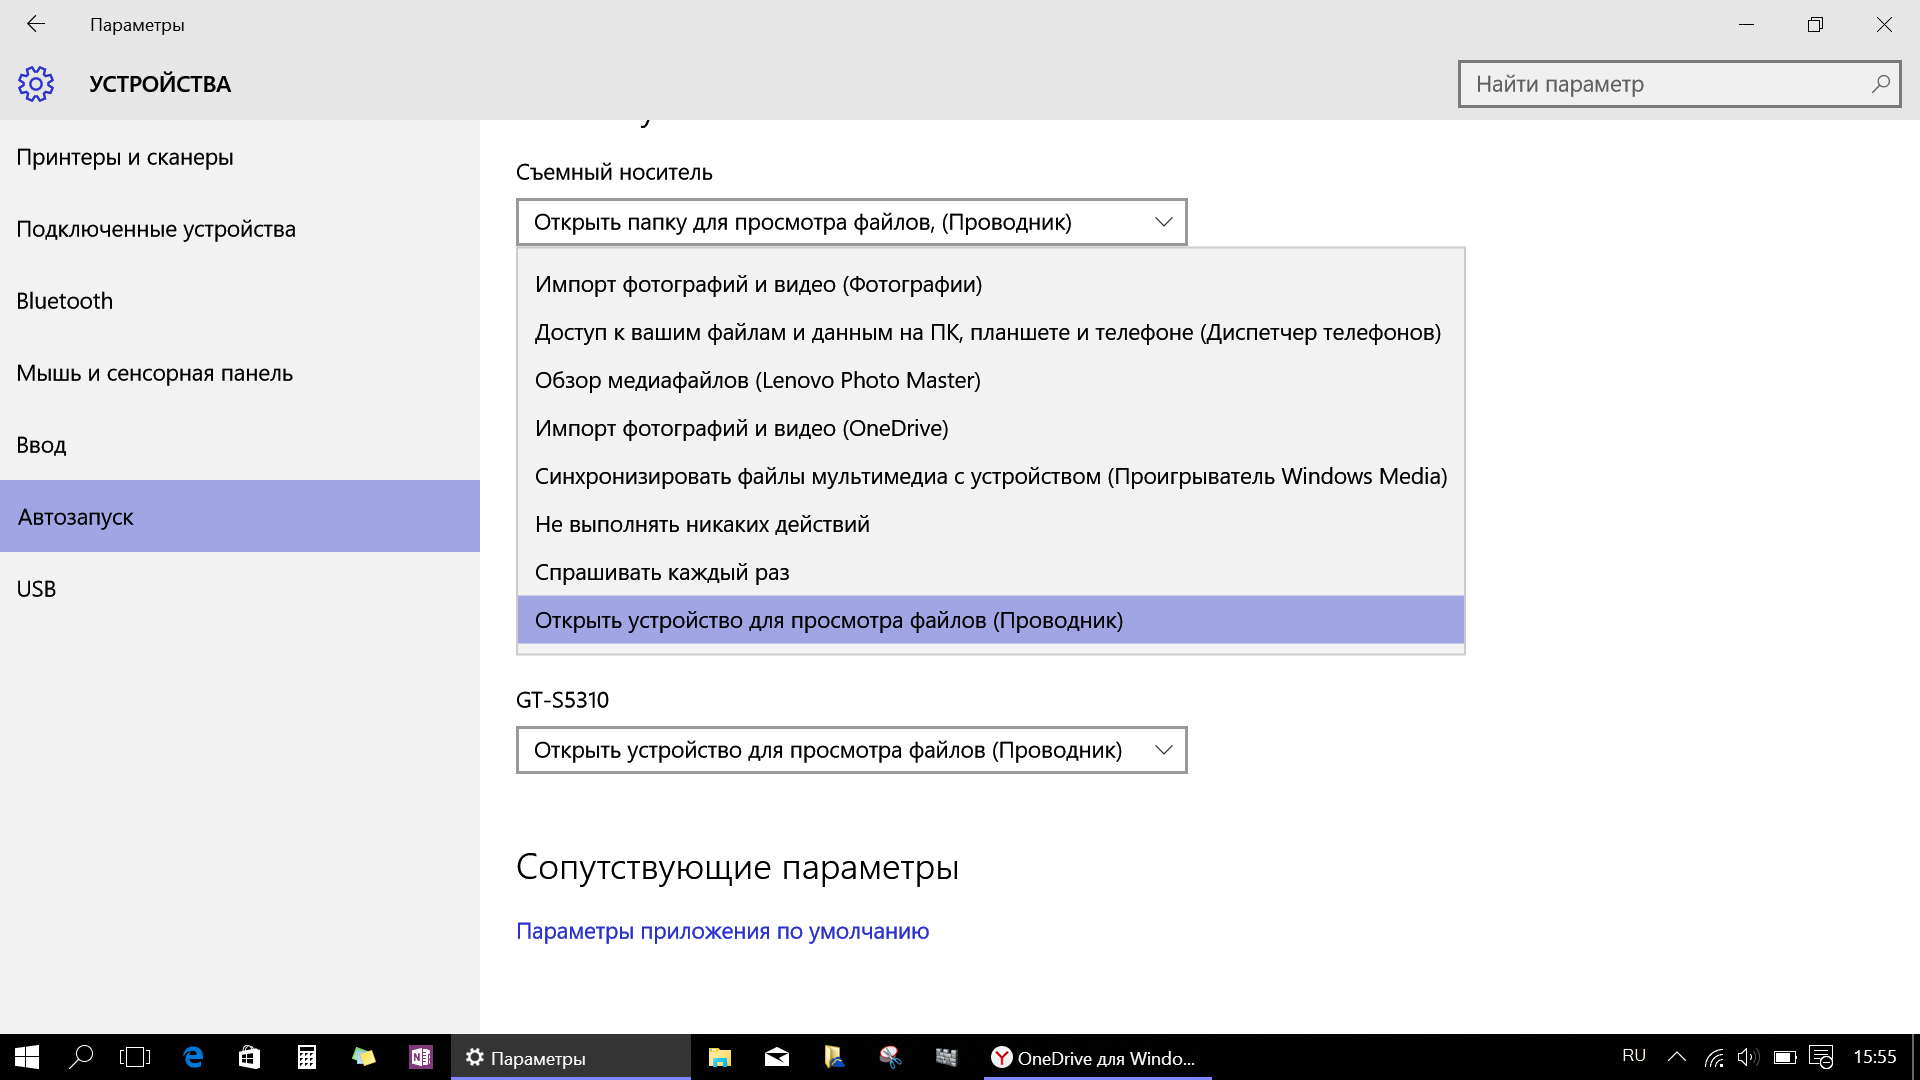1920x1080 pixels.
Task: Close the Параметры window
Action: (1884, 24)
